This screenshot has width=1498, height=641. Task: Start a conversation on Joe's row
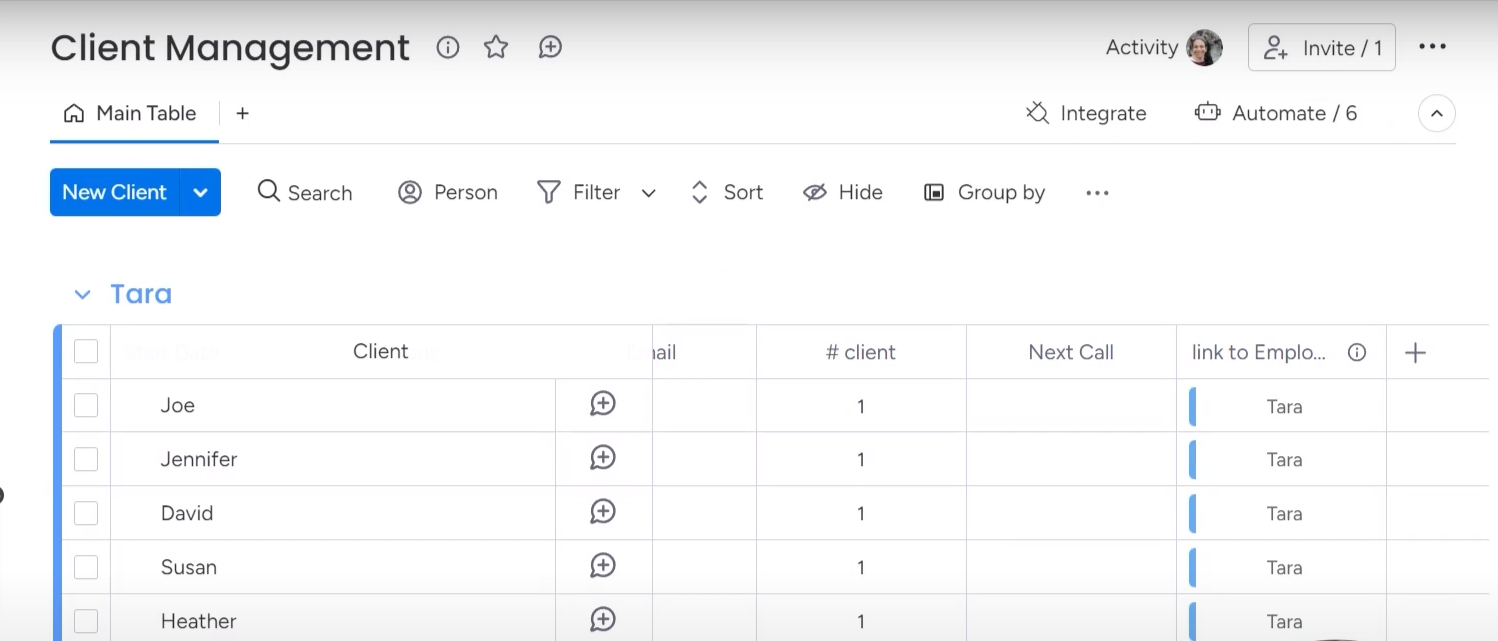click(x=602, y=403)
